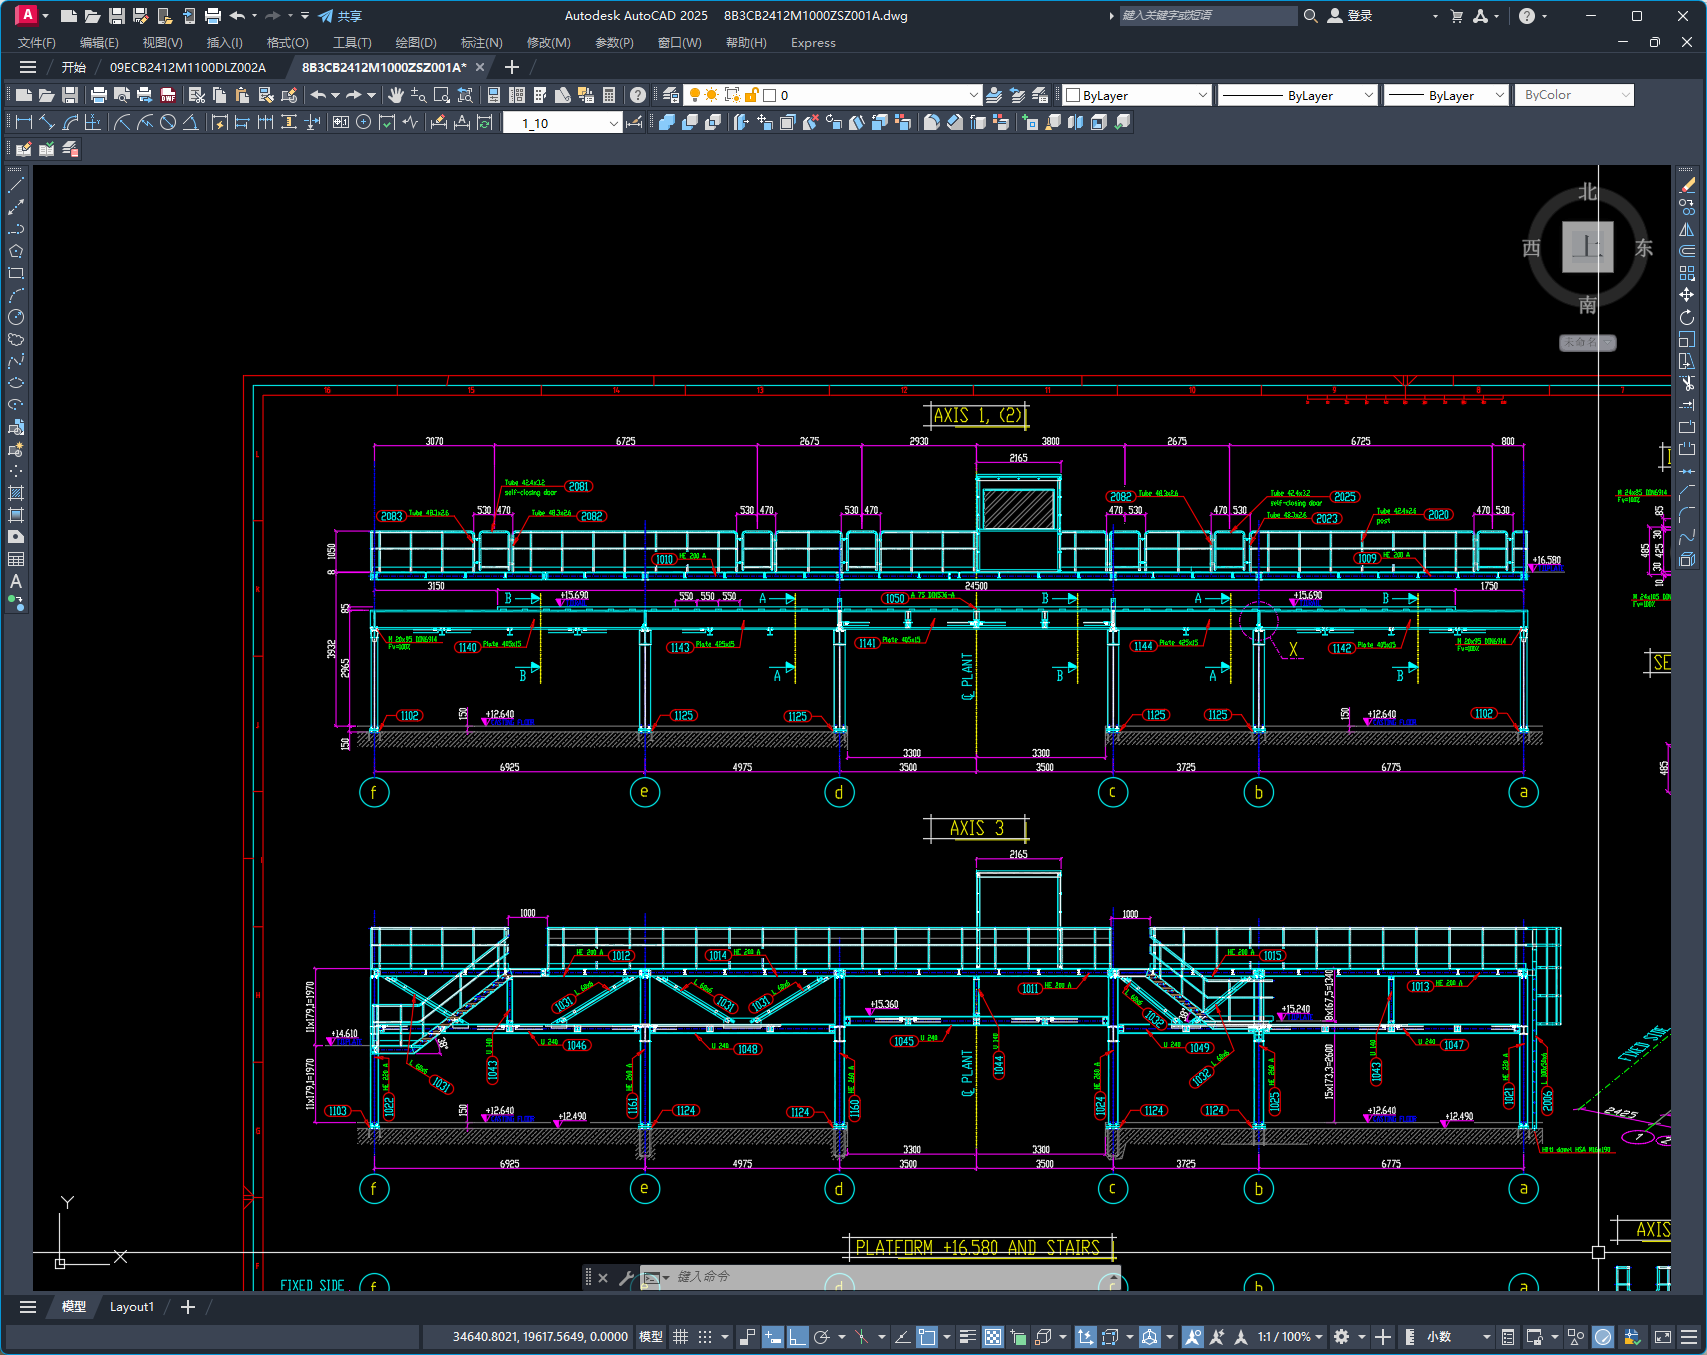Click the 登录 sign-in button
The image size is (1707, 1355).
1350,16
